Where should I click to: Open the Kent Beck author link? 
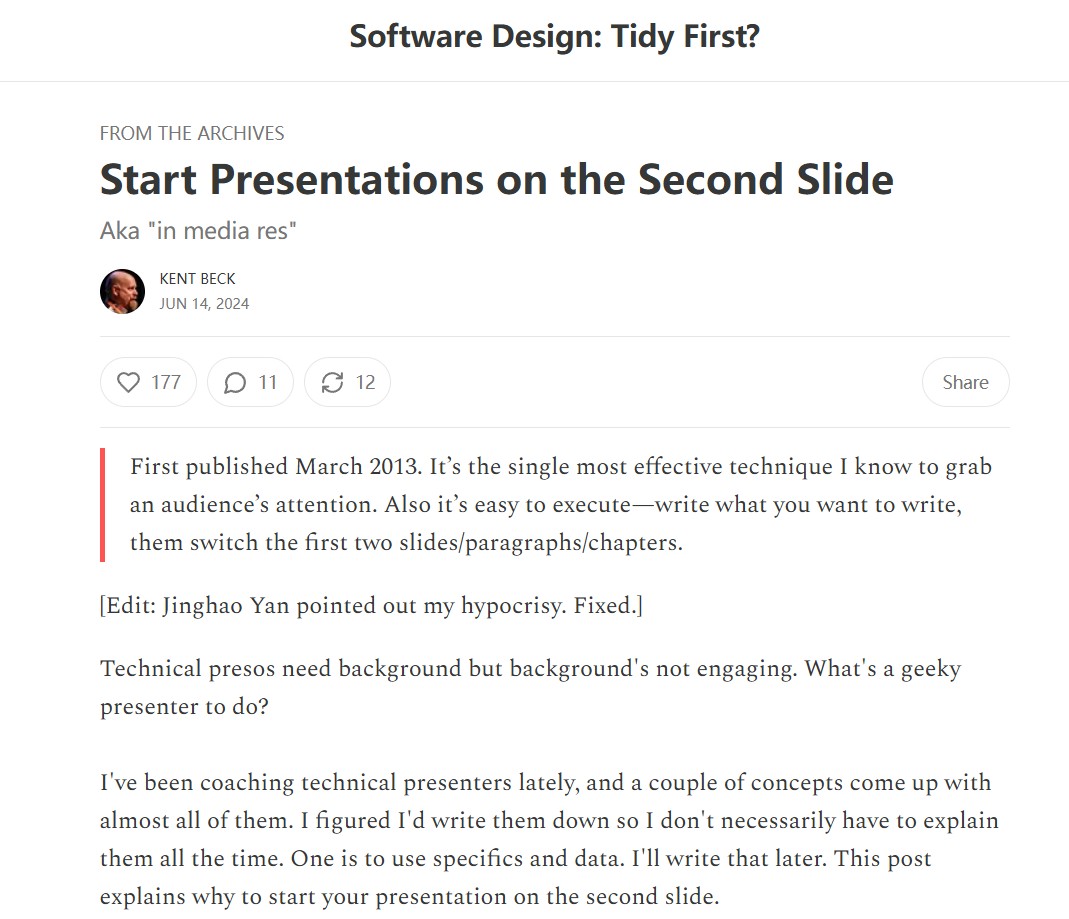(x=197, y=279)
